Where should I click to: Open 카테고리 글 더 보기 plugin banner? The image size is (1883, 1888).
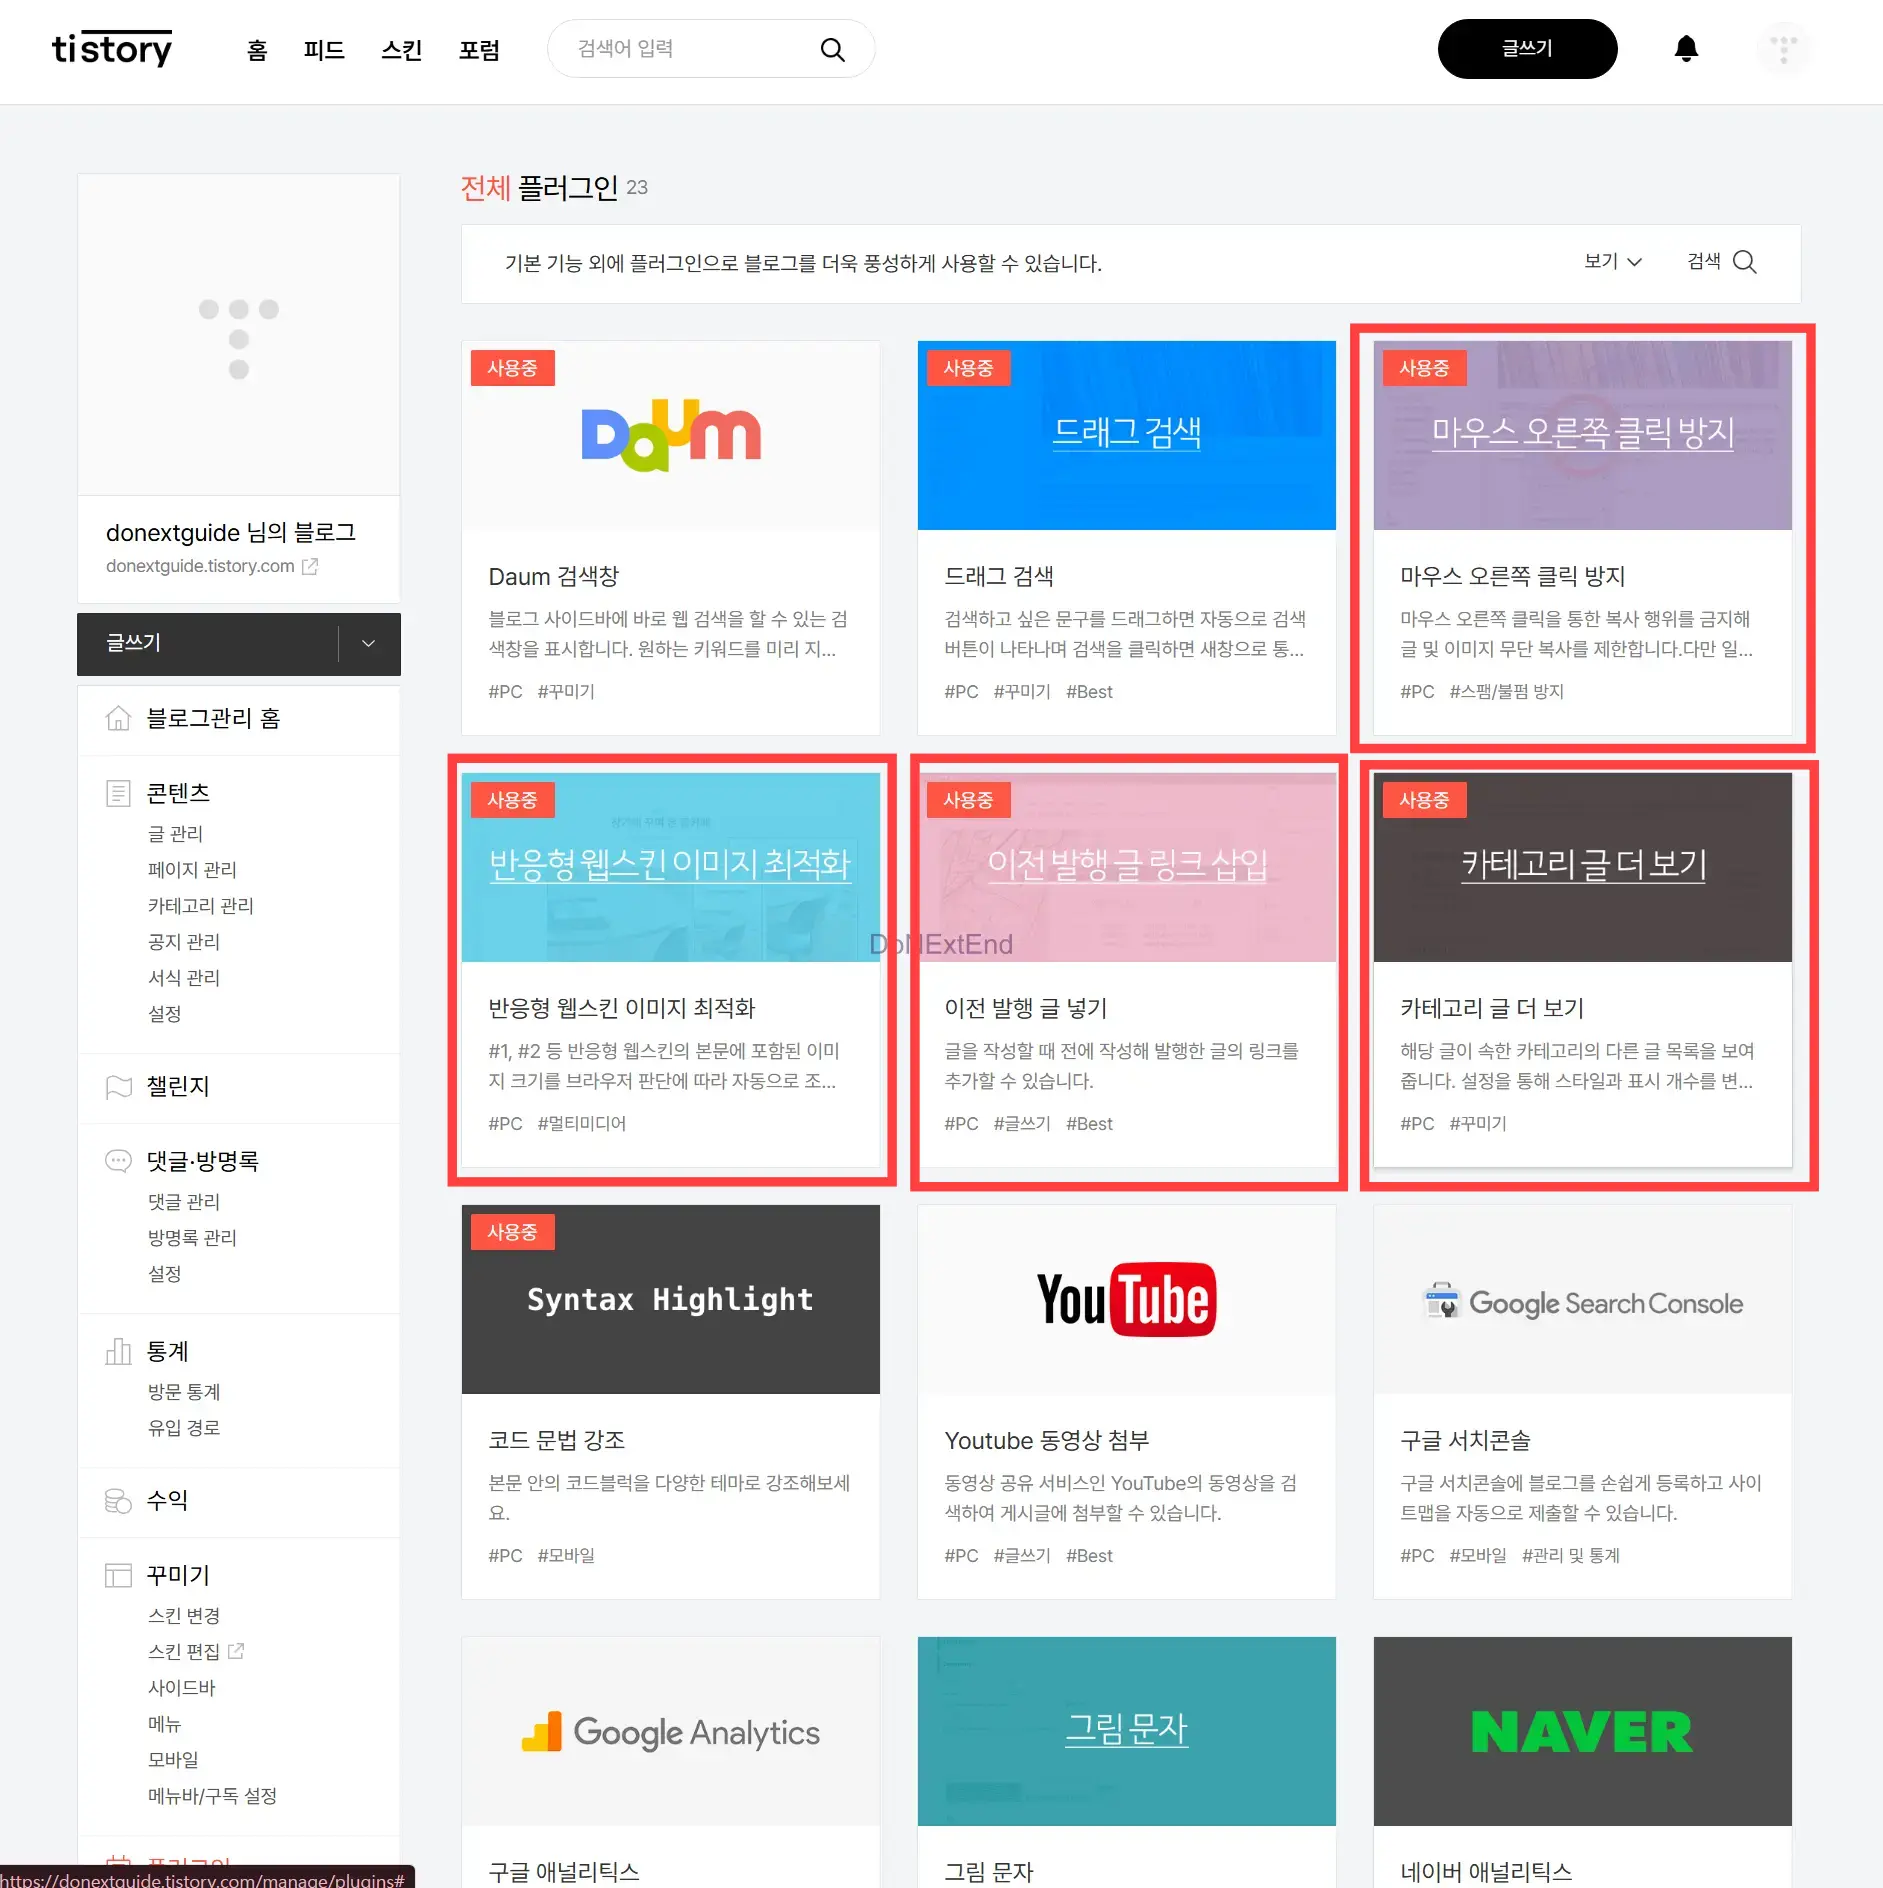coord(1583,868)
